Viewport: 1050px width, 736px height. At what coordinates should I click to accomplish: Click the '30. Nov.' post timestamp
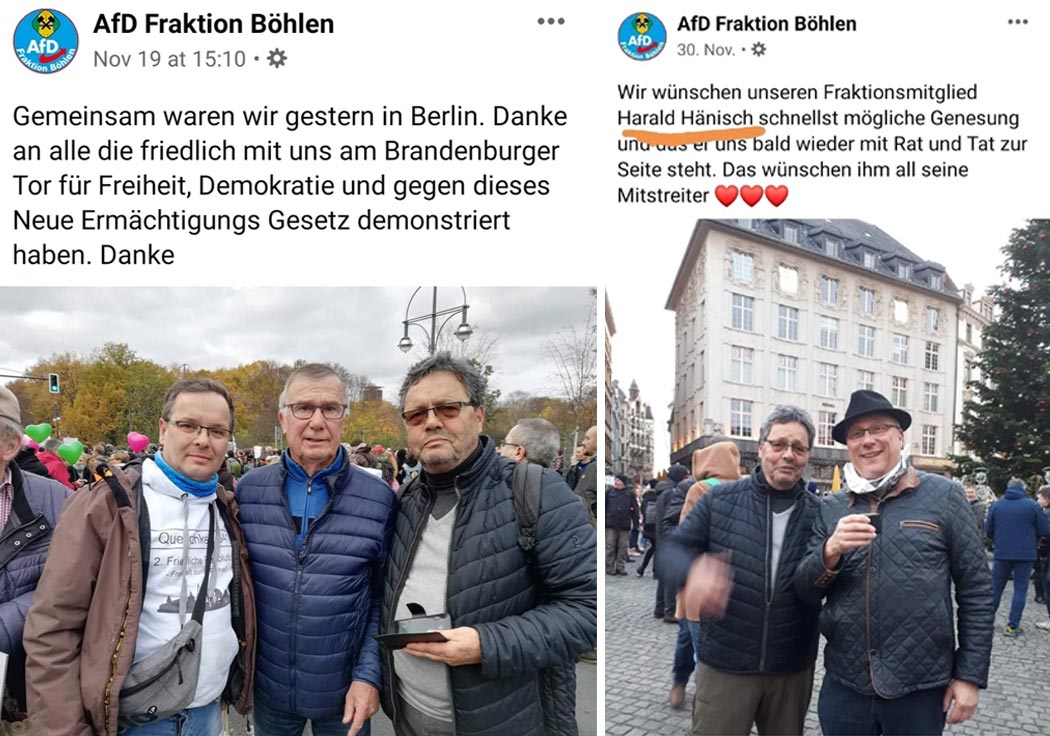(x=706, y=50)
